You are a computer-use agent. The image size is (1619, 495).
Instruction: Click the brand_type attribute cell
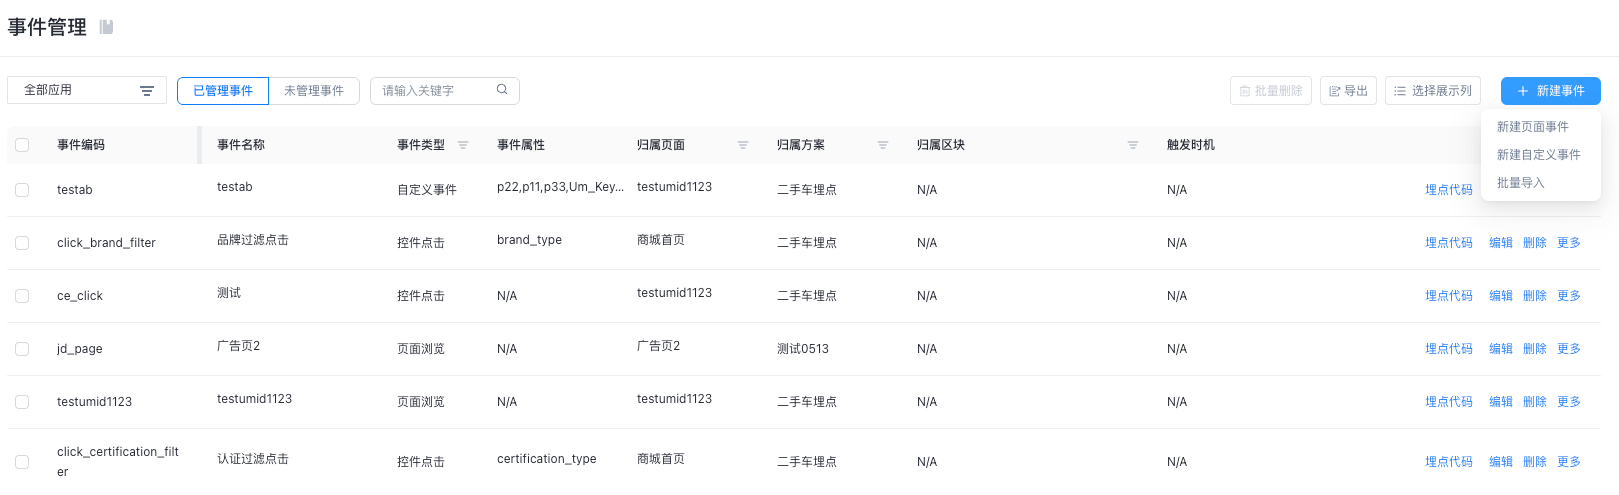coord(529,240)
